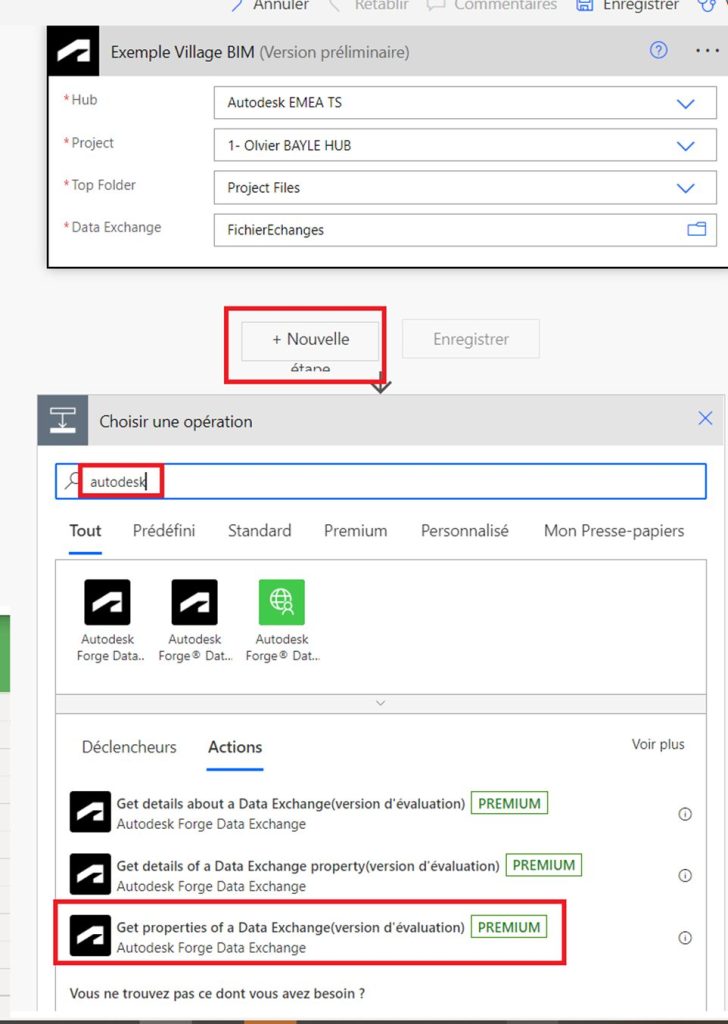Image resolution: width=728 pixels, height=1024 pixels.
Task: Open the folder picker for Data Exchange
Action: click(697, 229)
